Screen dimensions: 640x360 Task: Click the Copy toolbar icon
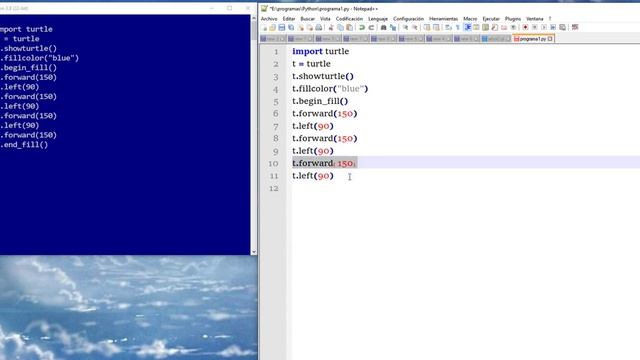click(x=340, y=27)
